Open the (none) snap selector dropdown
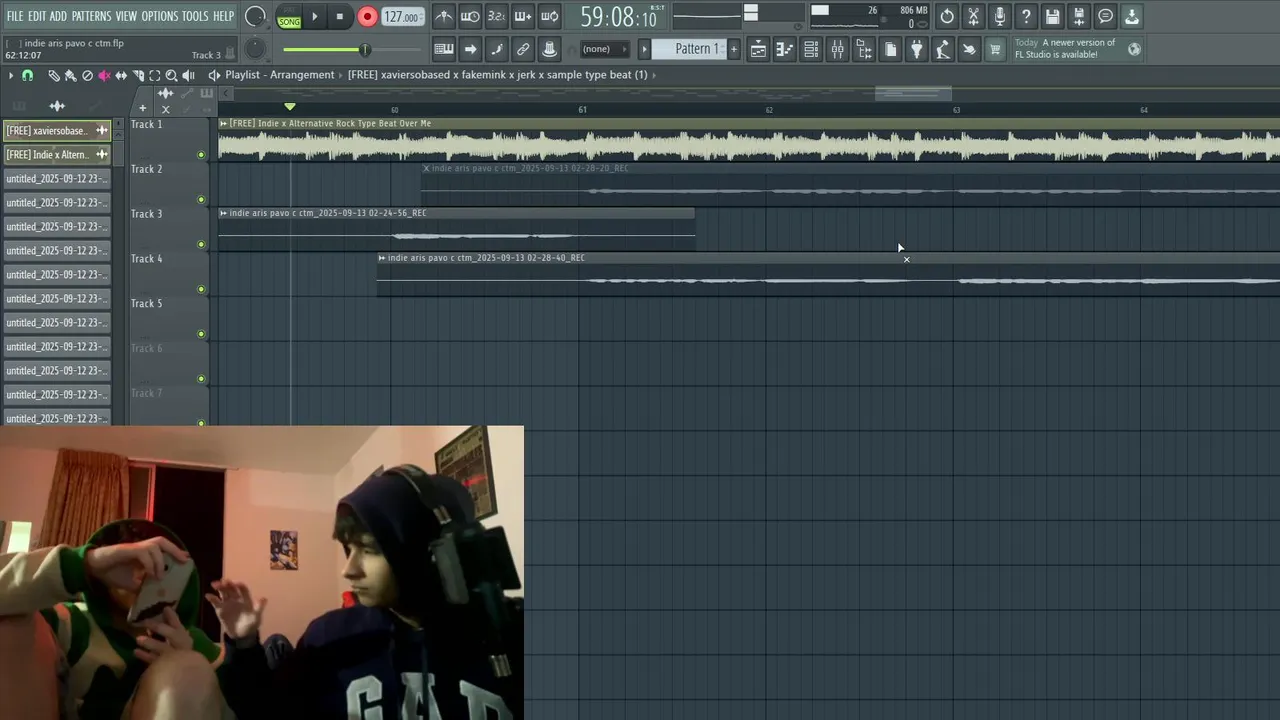 coord(605,49)
